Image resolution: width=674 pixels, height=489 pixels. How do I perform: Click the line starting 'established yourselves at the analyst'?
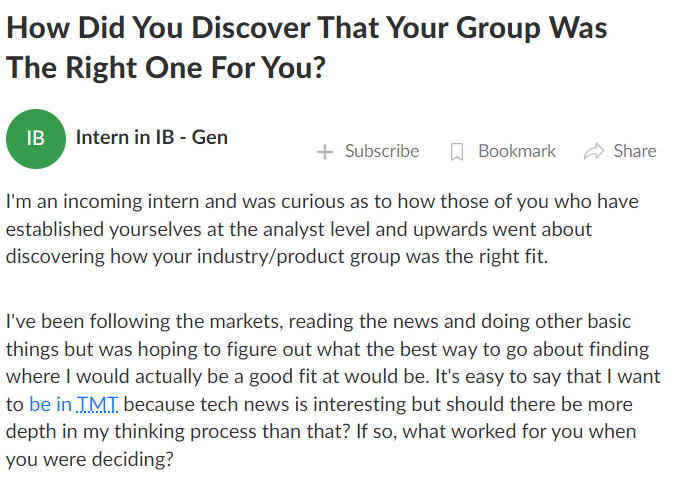click(299, 229)
